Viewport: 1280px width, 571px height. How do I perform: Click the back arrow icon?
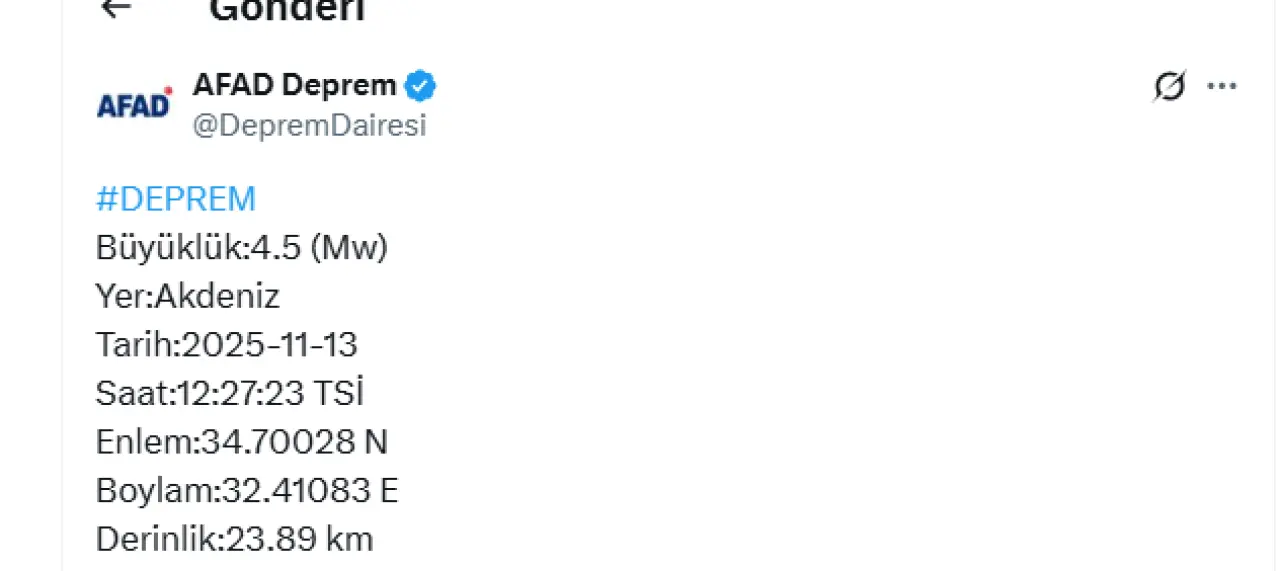[117, 8]
